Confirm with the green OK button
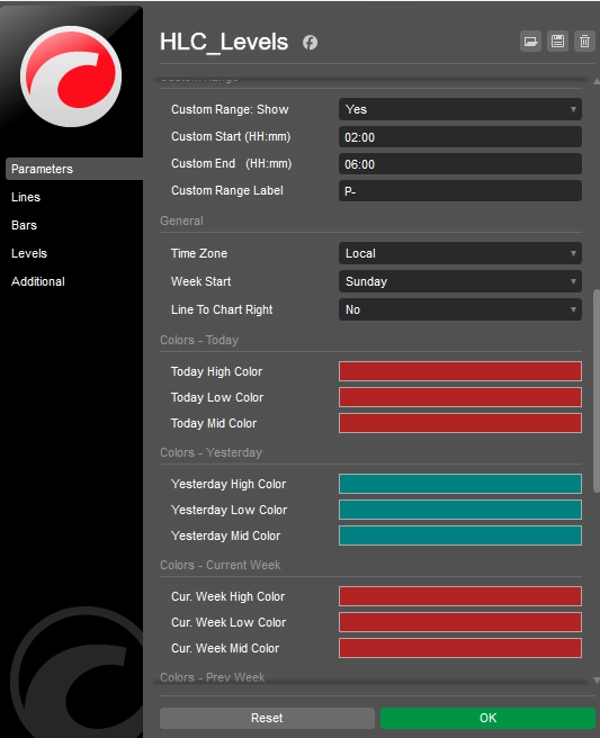The image size is (600, 738). click(x=487, y=718)
